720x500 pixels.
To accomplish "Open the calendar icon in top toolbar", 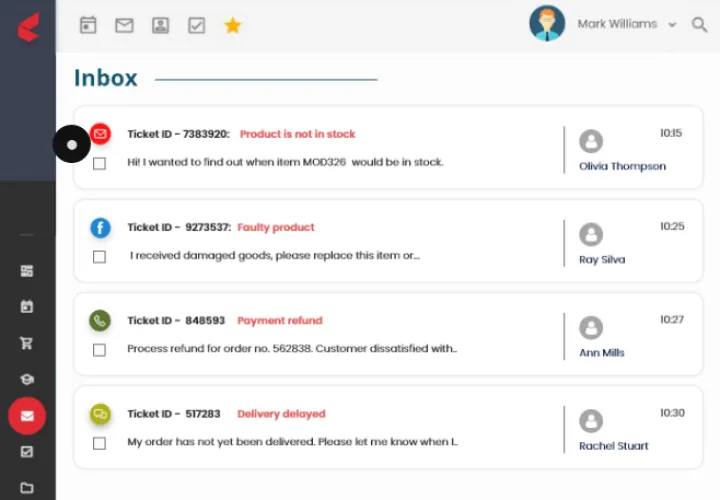I will [88, 25].
